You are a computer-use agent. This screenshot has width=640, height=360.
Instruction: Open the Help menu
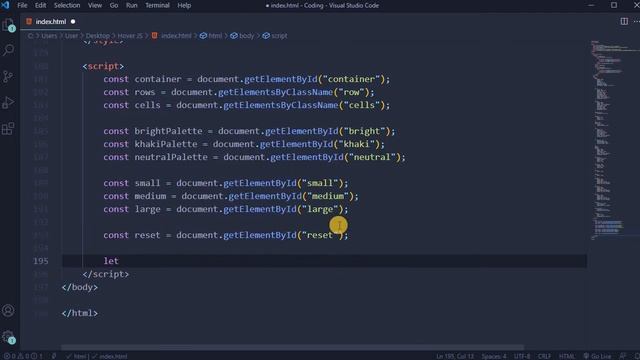coord(184,5)
